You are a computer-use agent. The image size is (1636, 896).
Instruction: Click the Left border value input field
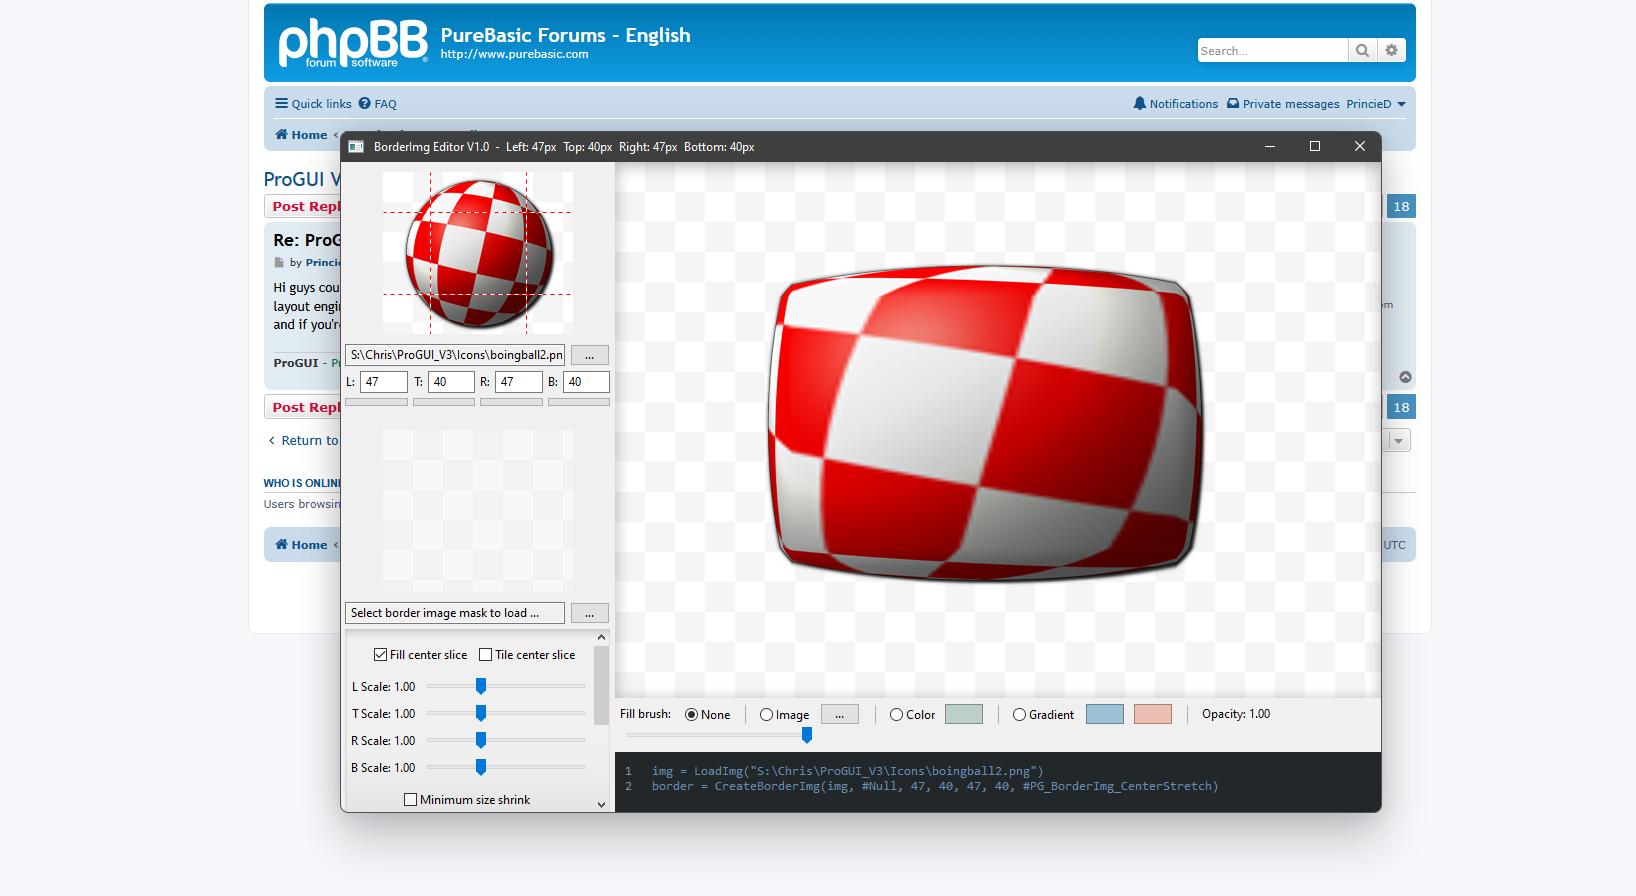coord(384,382)
